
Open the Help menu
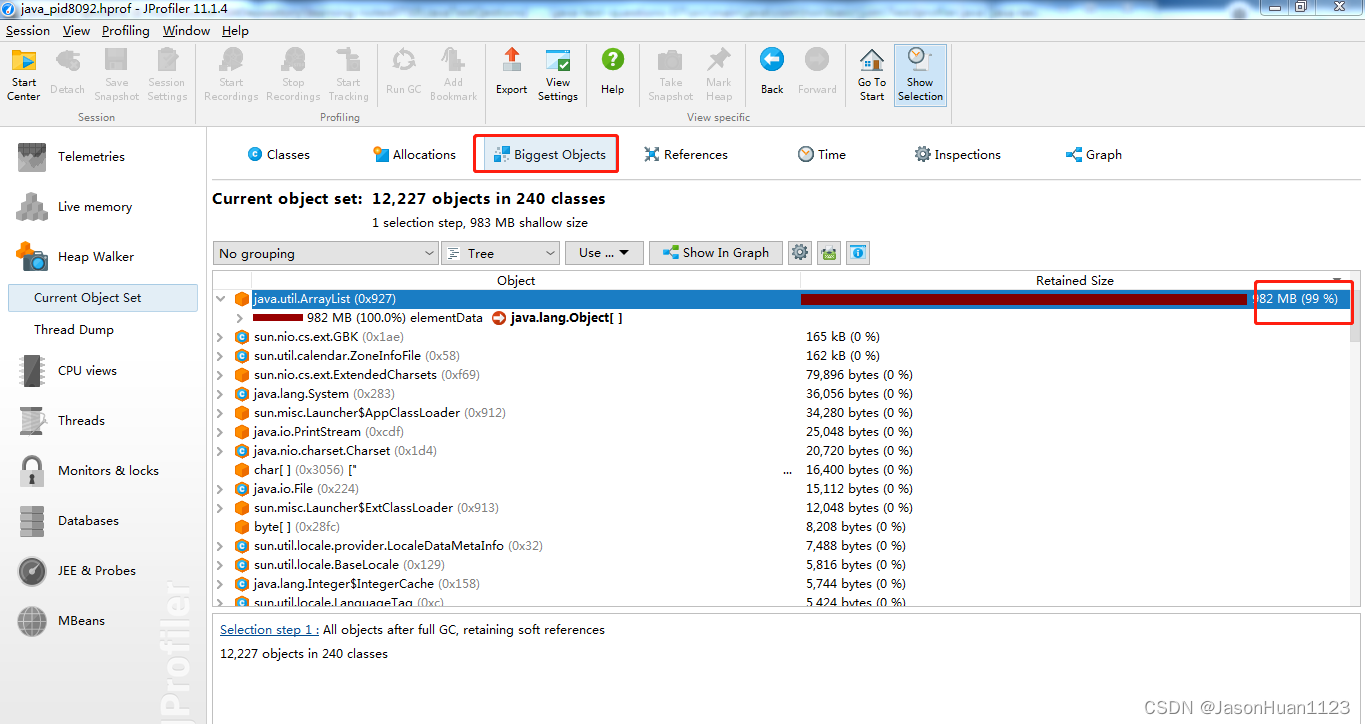235,31
